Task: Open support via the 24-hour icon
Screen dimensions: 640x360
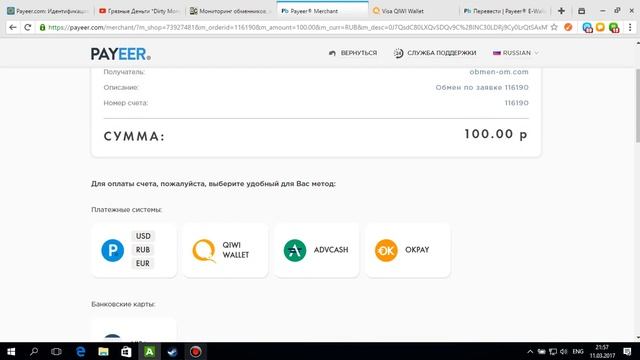Action: pyautogui.click(x=398, y=53)
